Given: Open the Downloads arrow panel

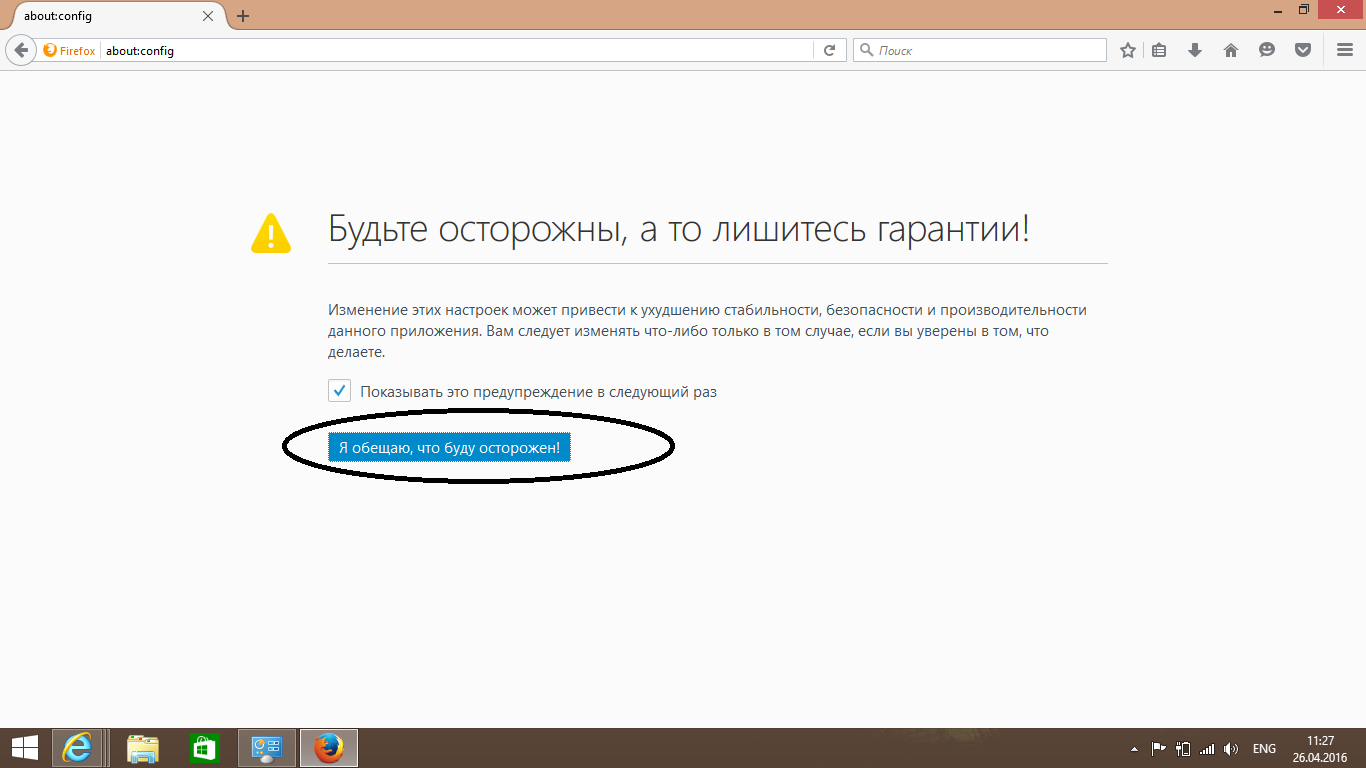Looking at the screenshot, I should pyautogui.click(x=1194, y=50).
